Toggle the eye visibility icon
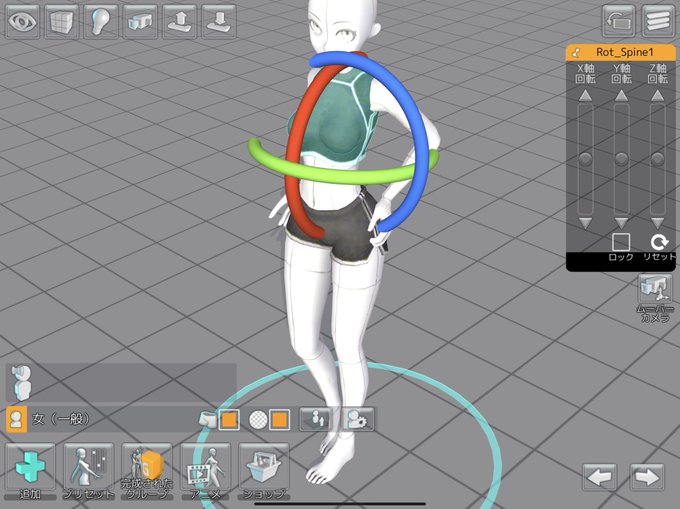The height and width of the screenshot is (509, 680). tap(23, 21)
